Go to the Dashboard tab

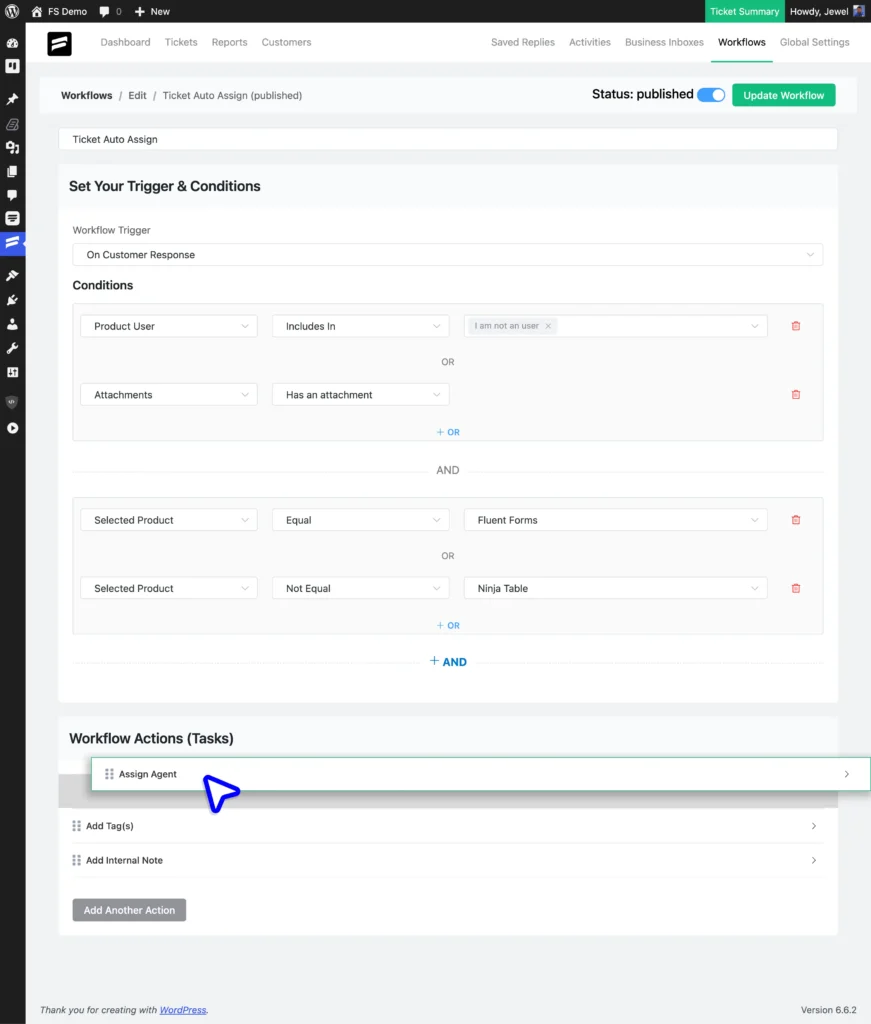coord(125,42)
